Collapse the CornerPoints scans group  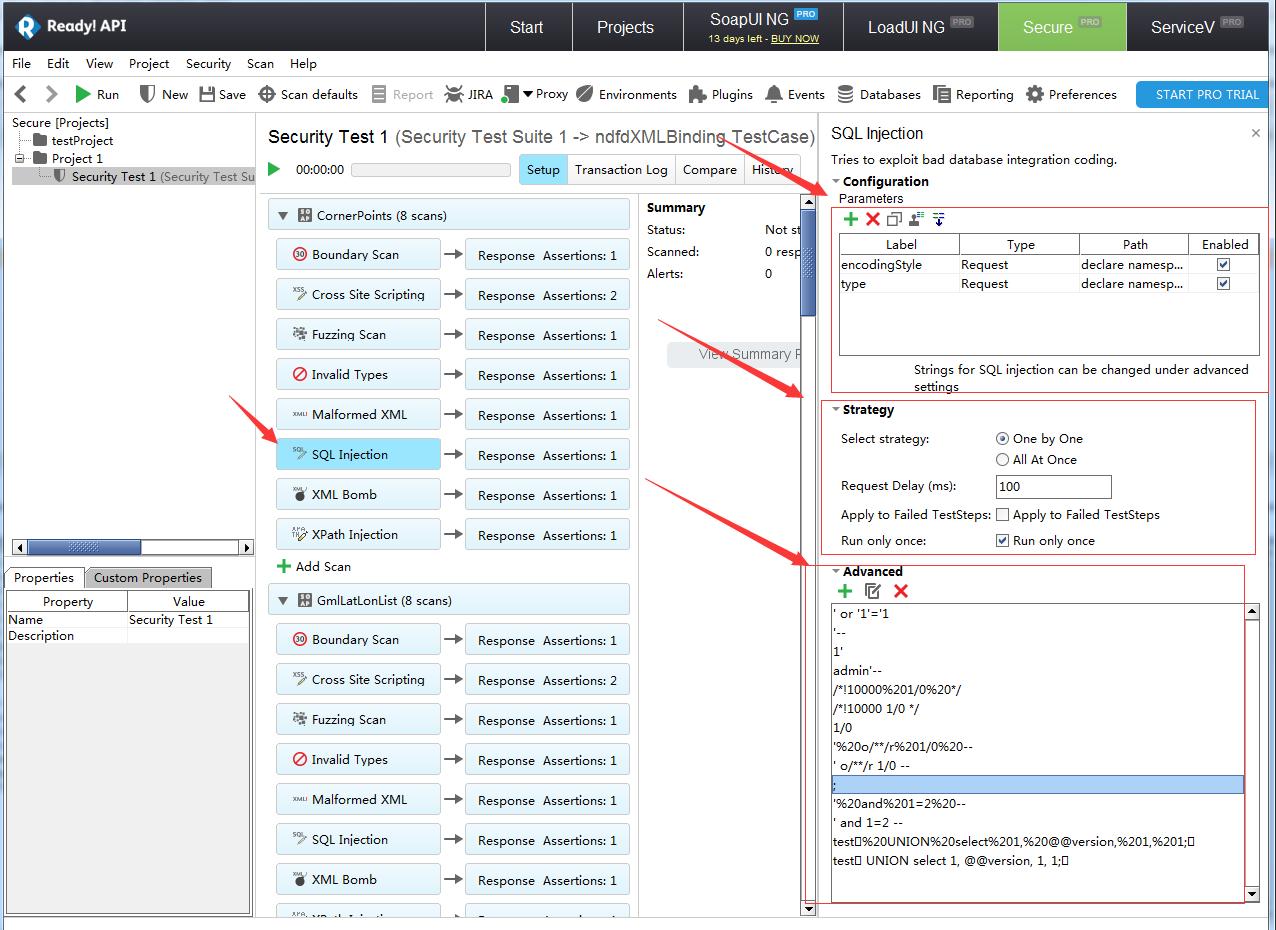283,215
